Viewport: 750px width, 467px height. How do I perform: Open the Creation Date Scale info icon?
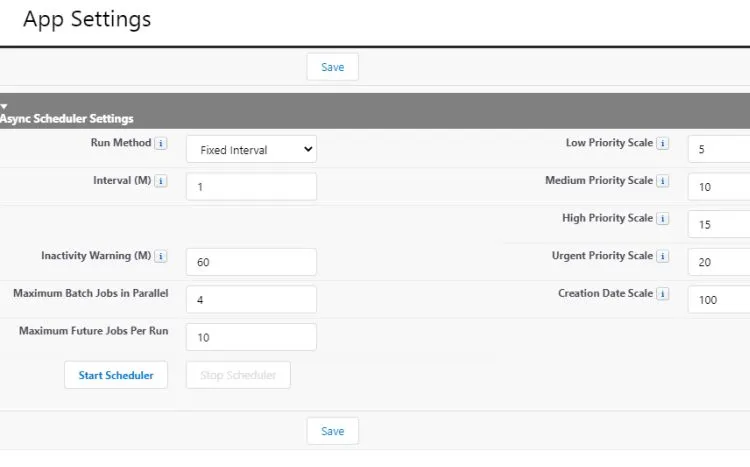point(662,294)
